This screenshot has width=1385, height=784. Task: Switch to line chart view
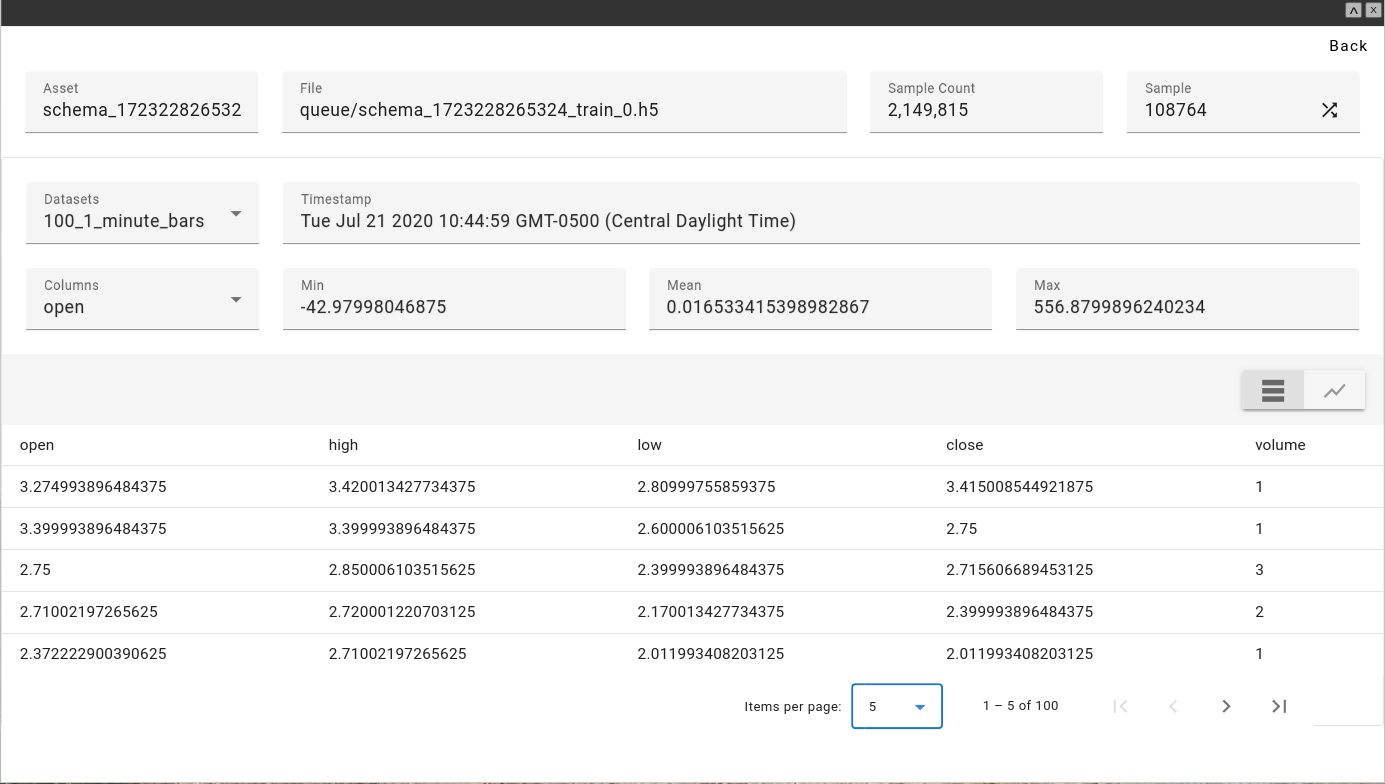point(1334,391)
